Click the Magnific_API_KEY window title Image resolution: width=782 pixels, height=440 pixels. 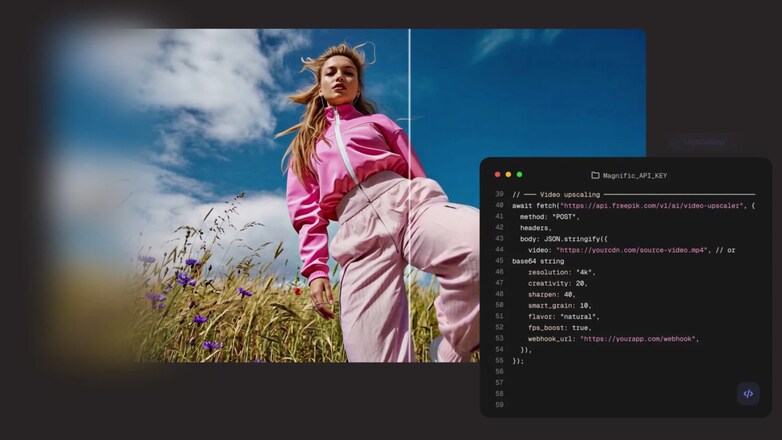coord(634,176)
